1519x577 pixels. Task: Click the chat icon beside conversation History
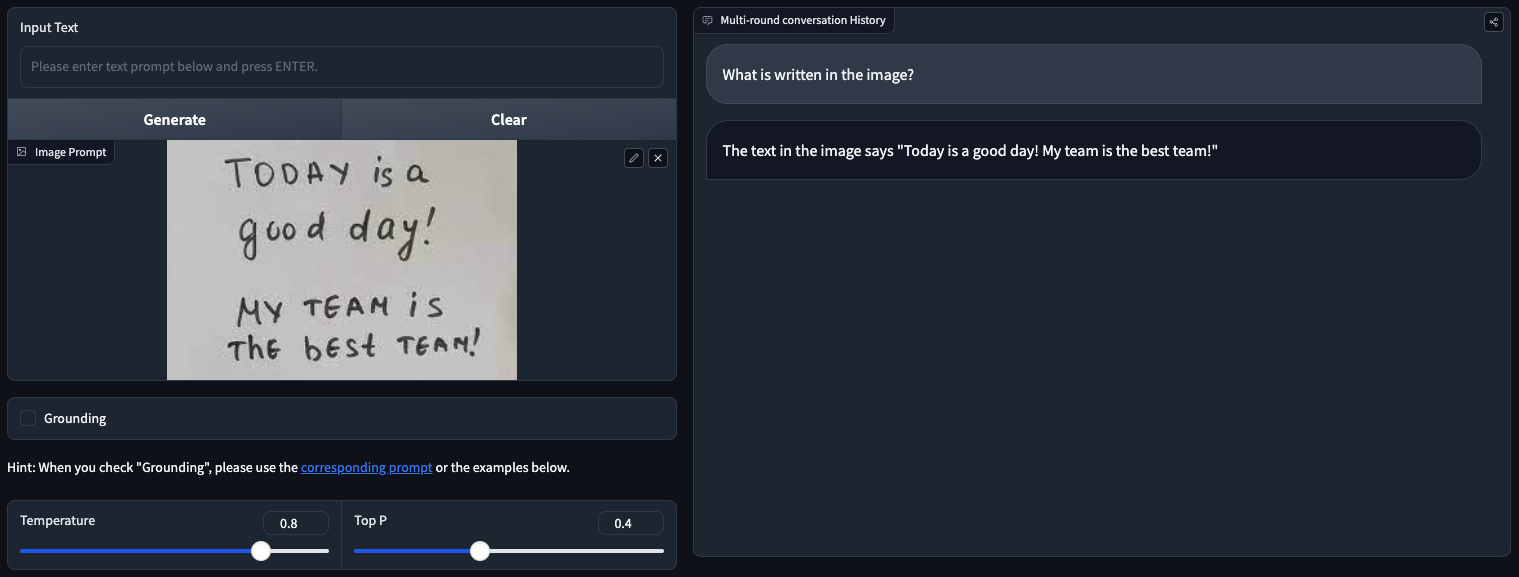coord(707,20)
